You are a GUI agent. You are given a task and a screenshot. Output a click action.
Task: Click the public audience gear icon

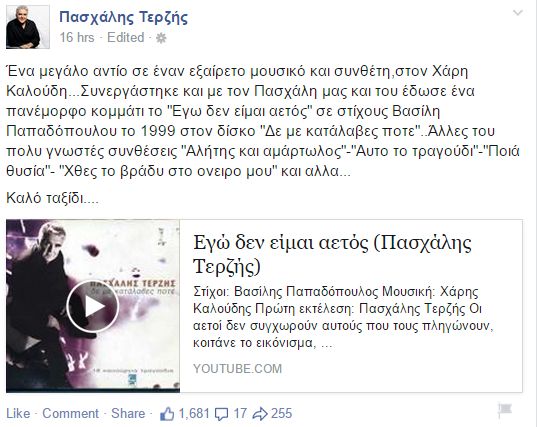coord(161,38)
